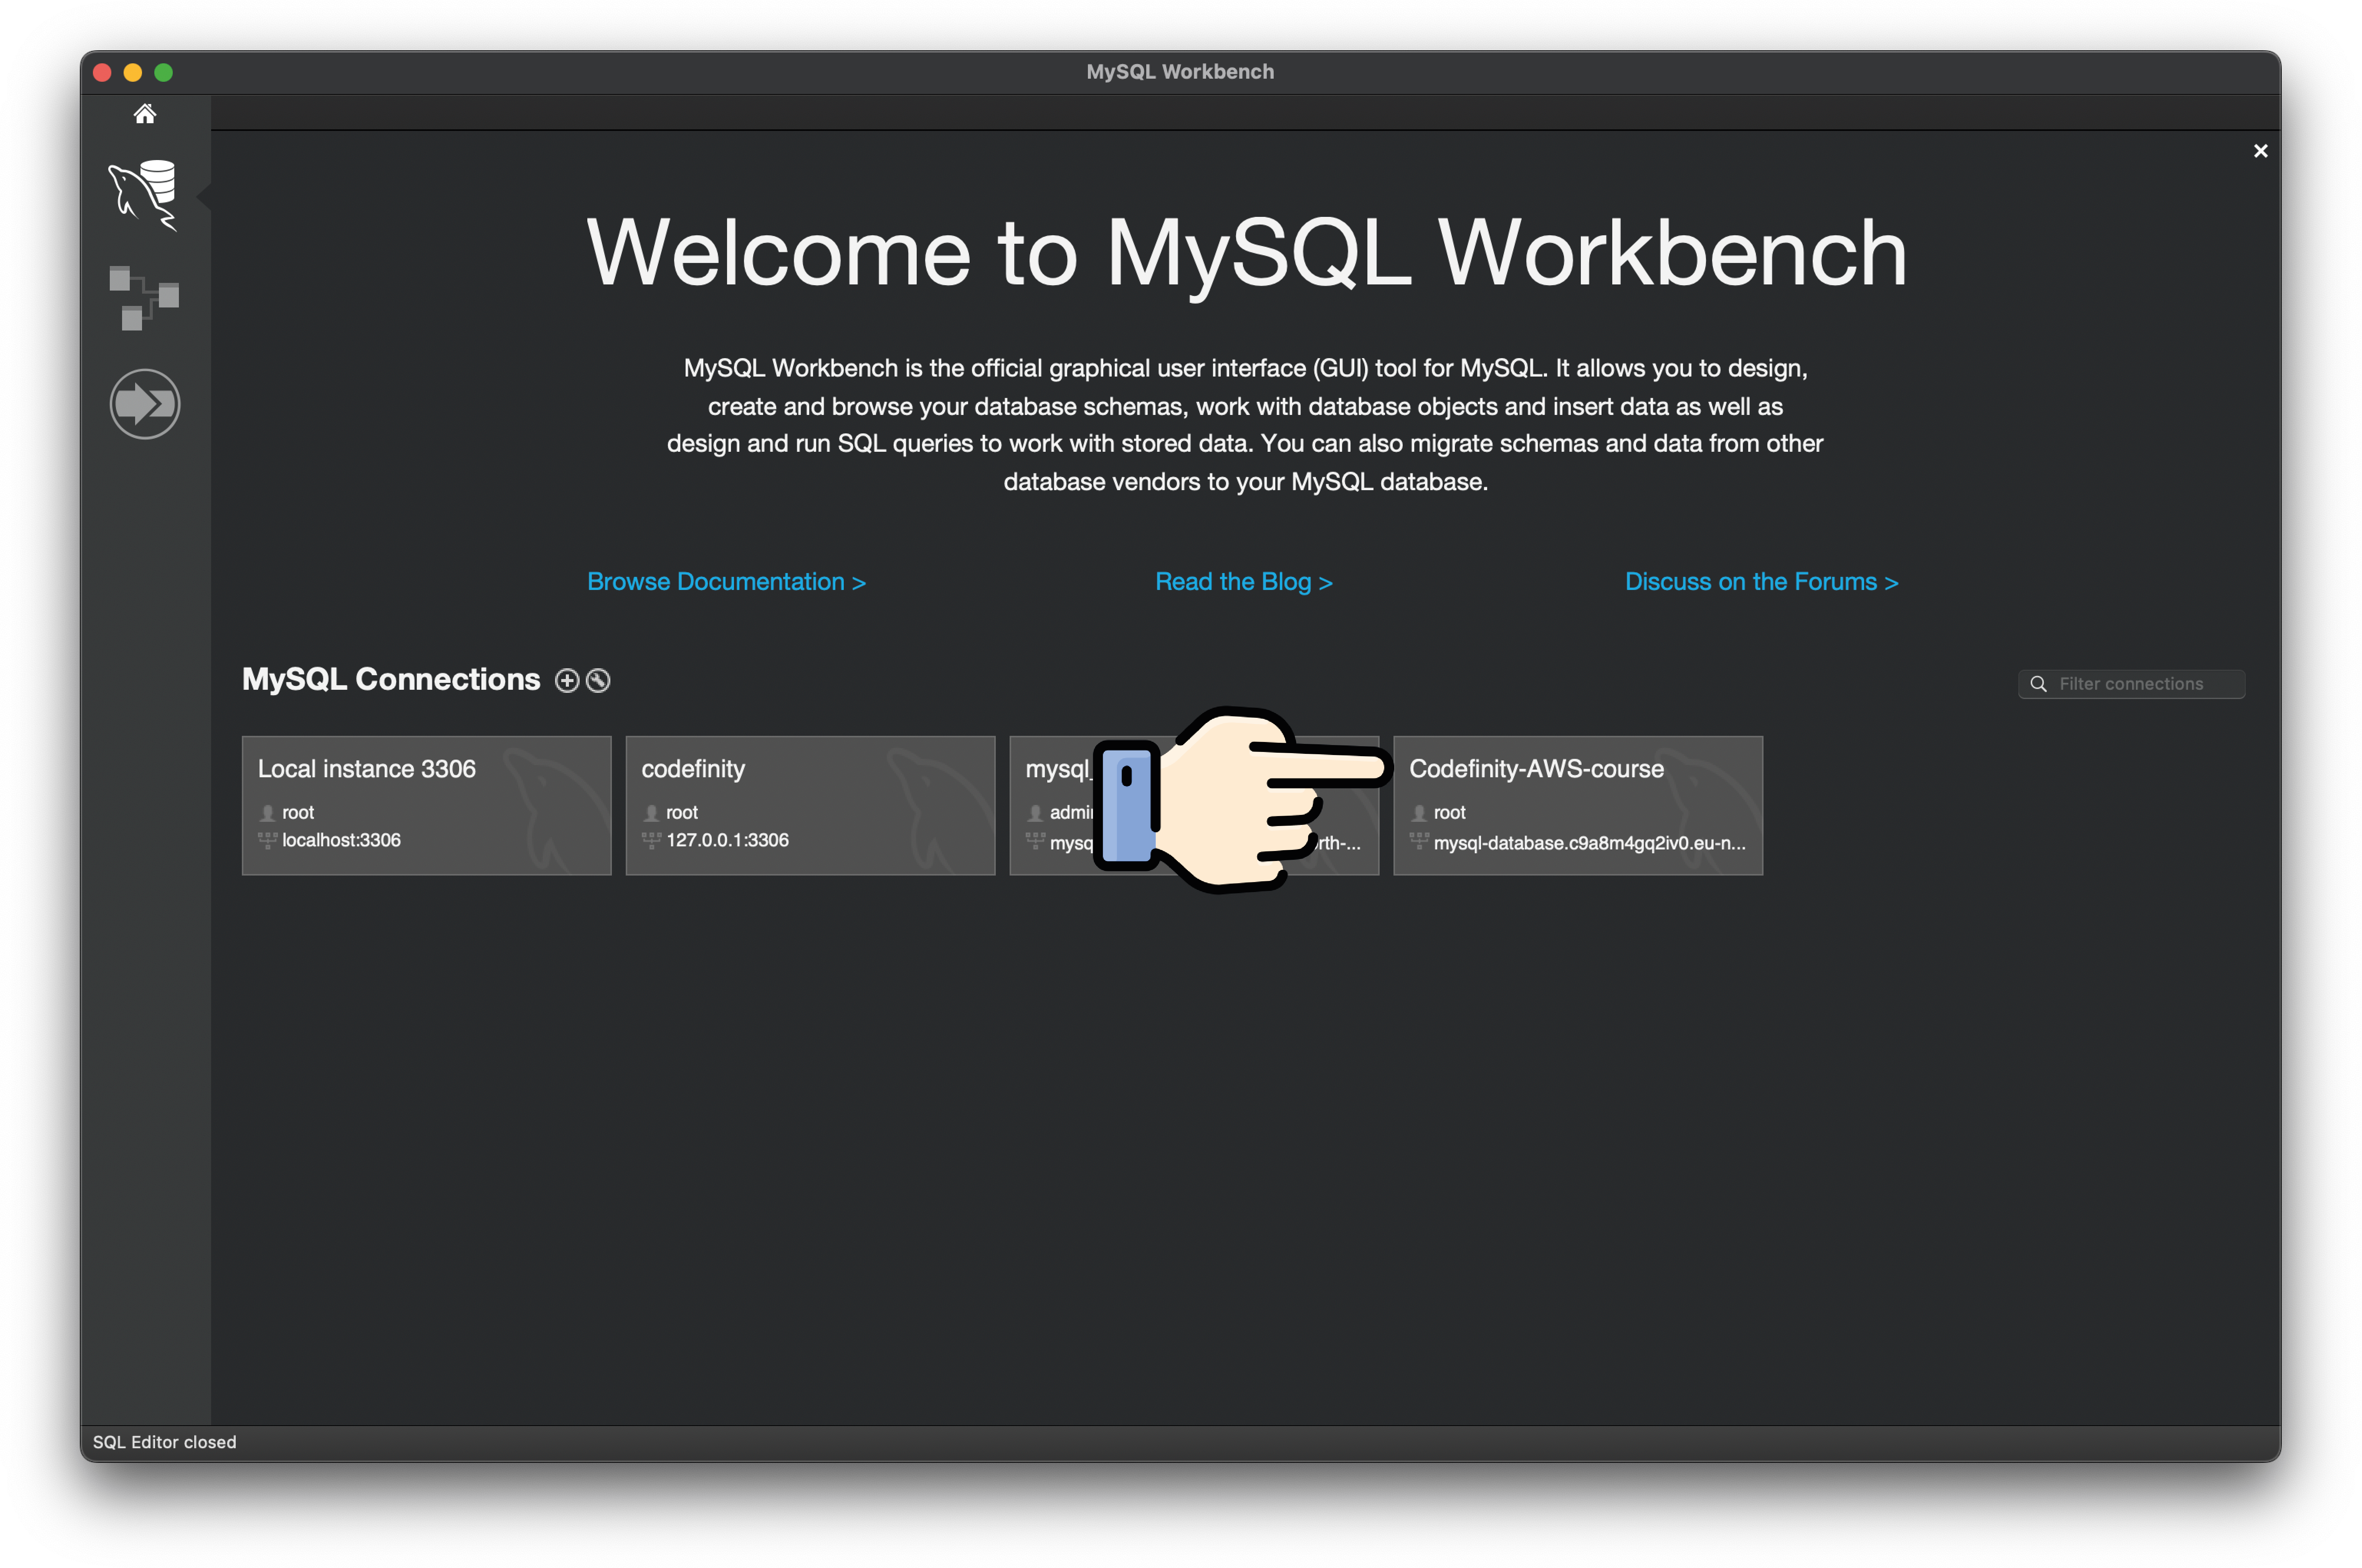The image size is (2362, 1568).
Task: Click the localhost:3306 host text
Action: (x=341, y=841)
